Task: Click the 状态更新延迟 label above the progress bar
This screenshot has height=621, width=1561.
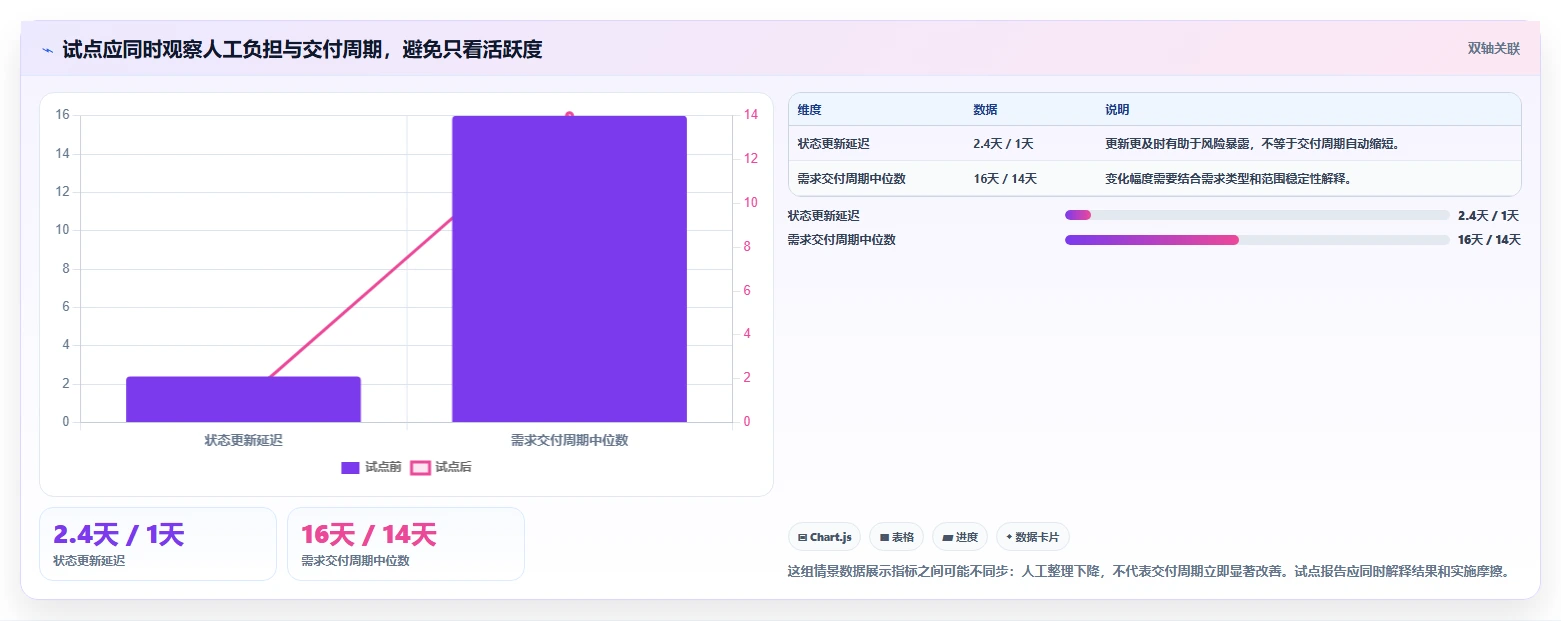Action: click(x=824, y=215)
